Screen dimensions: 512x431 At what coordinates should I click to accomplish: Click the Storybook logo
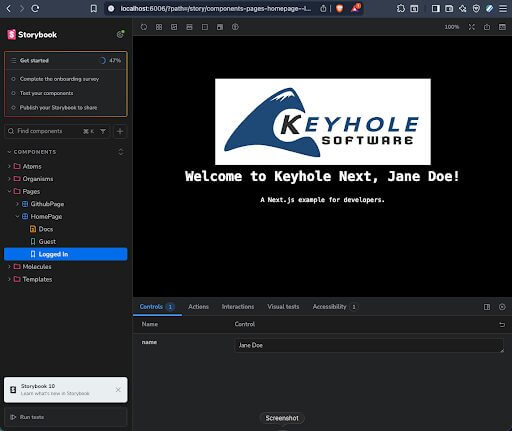32,34
